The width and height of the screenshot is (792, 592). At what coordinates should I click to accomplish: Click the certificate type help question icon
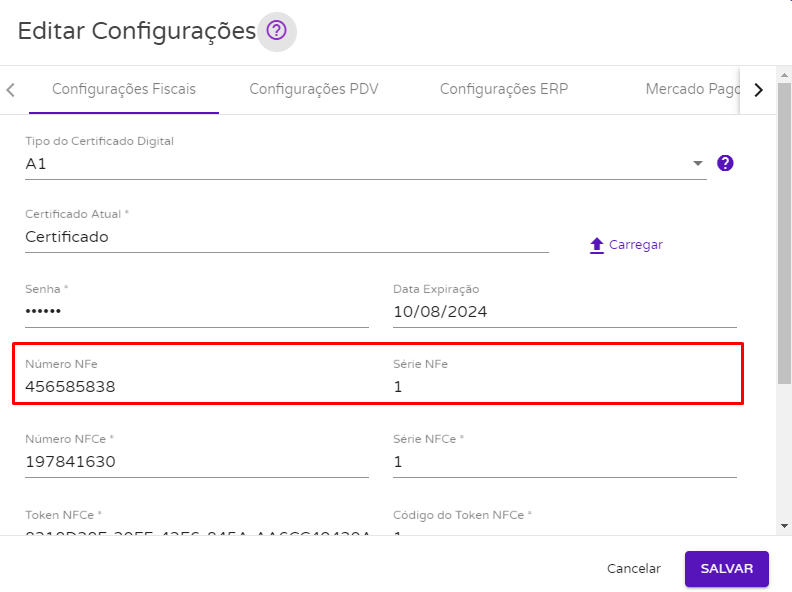pos(725,163)
